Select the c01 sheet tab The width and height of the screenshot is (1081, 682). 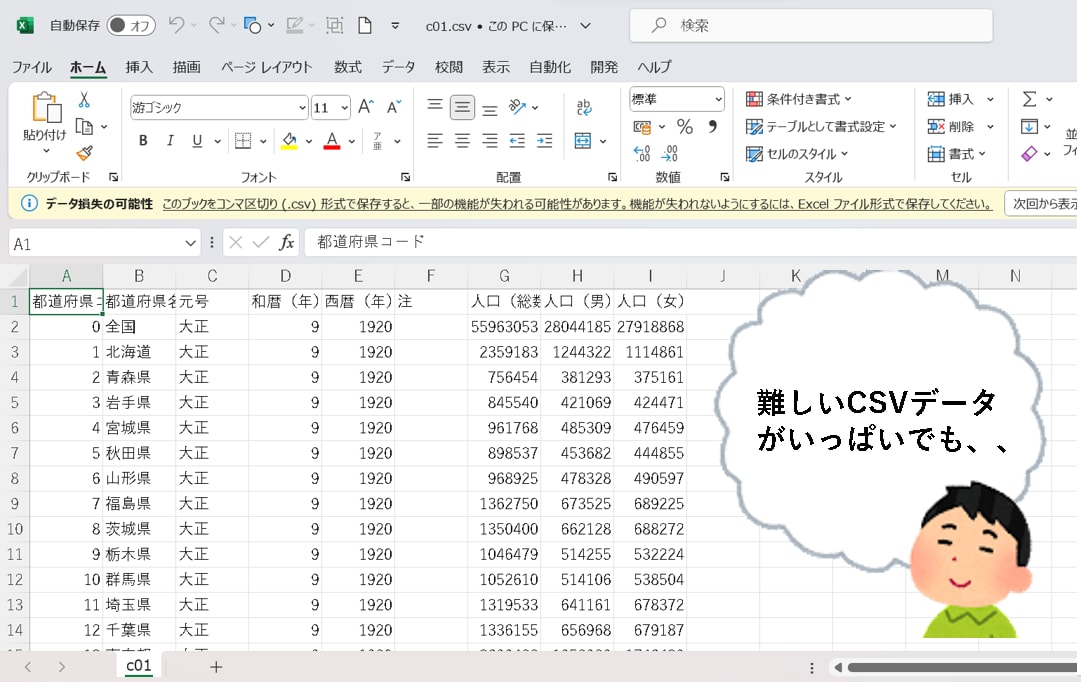click(139, 665)
